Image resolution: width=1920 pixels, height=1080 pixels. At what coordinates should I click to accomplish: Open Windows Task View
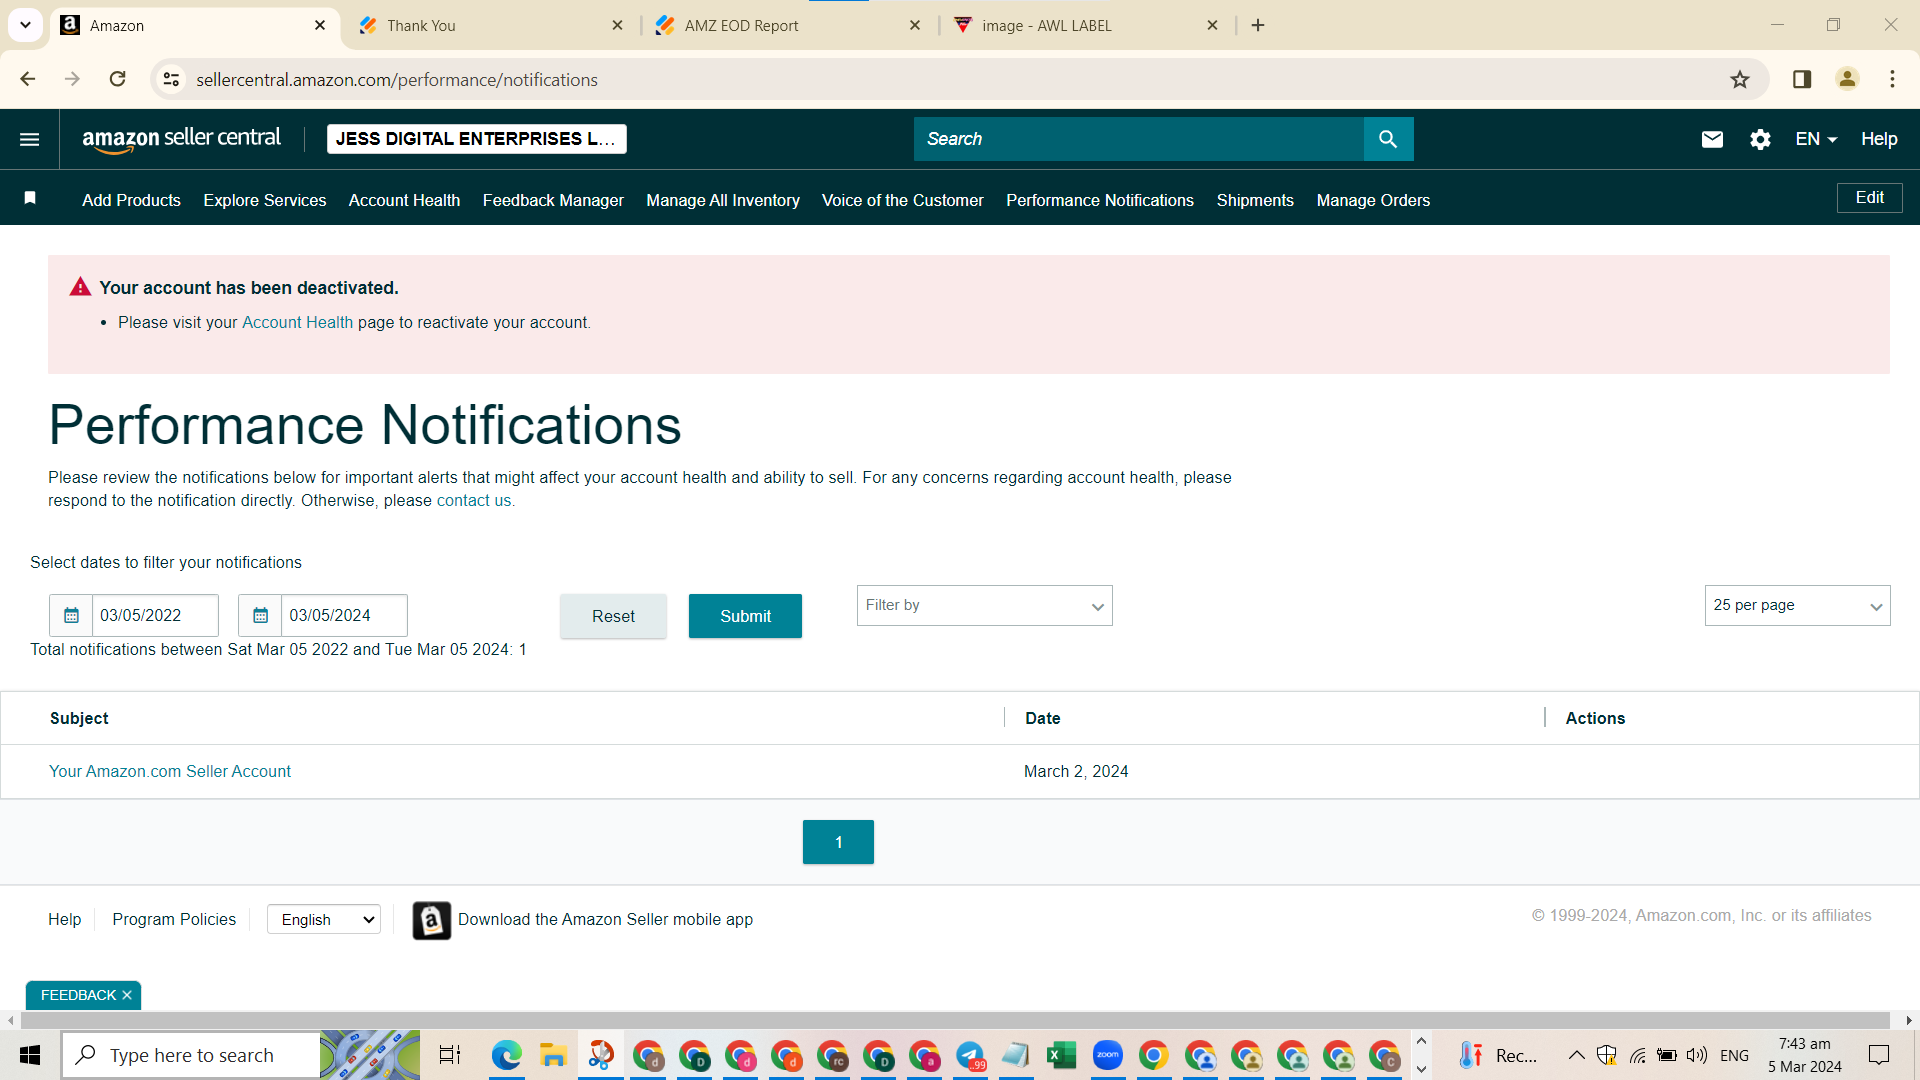coord(450,1055)
